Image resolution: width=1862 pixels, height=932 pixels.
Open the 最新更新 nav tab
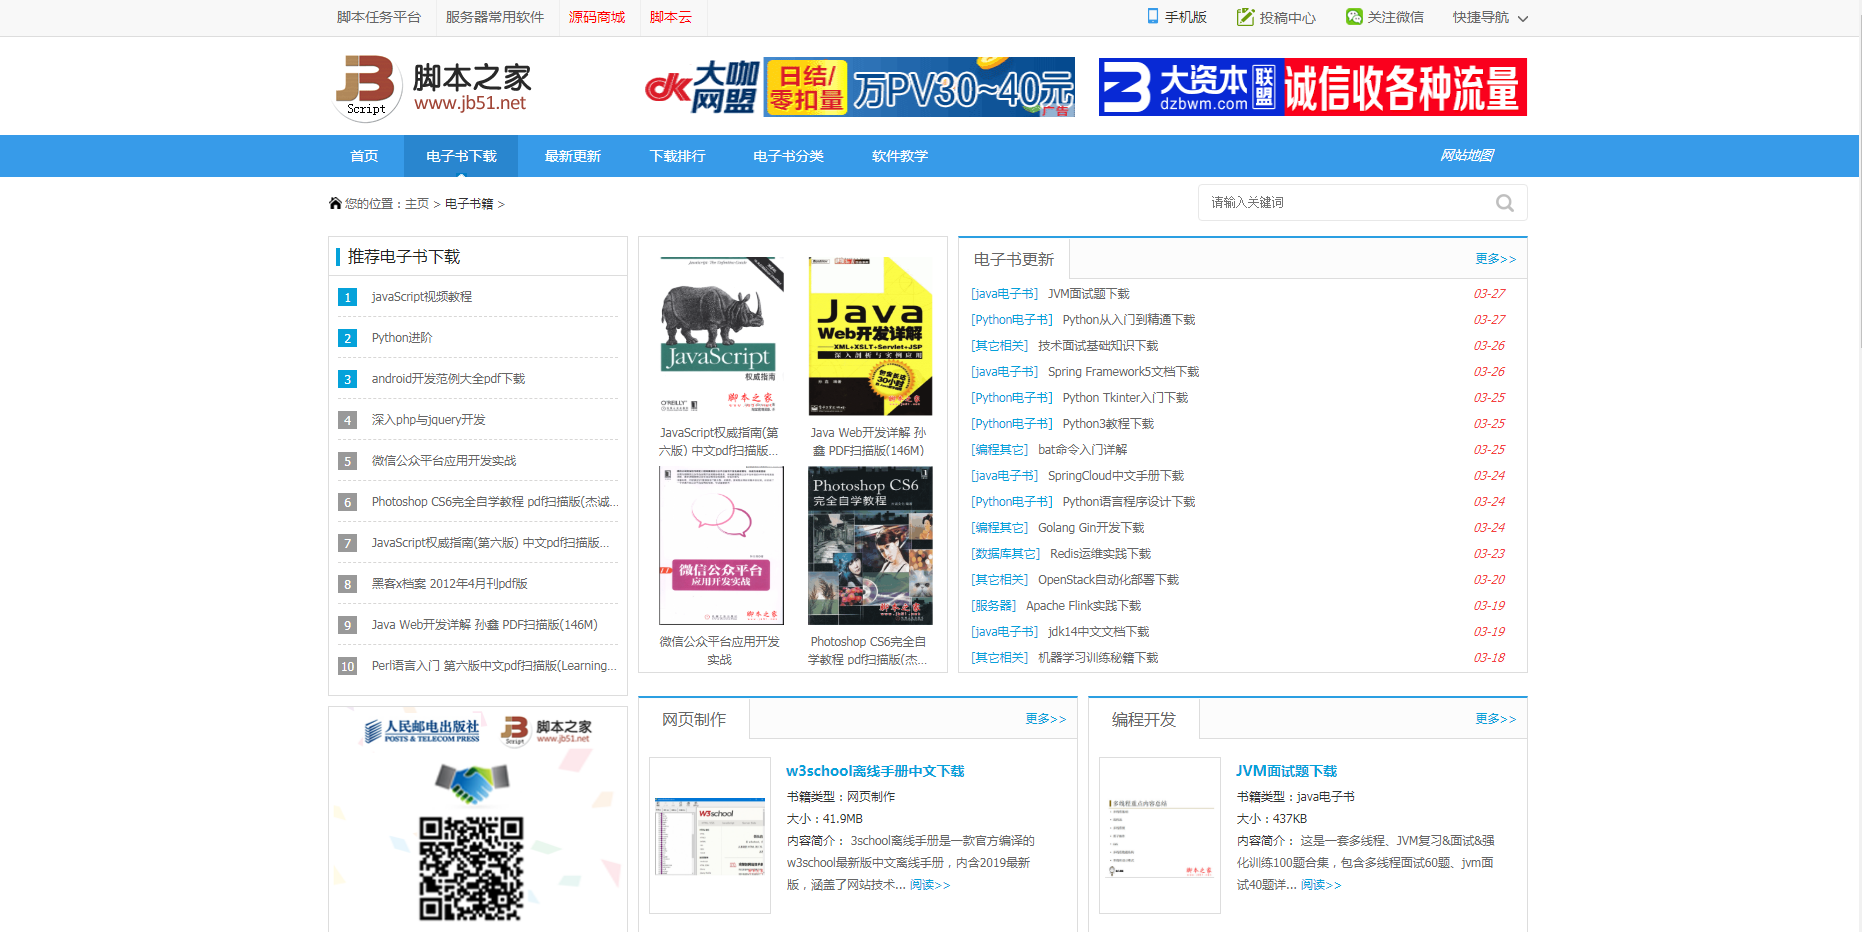point(573,156)
